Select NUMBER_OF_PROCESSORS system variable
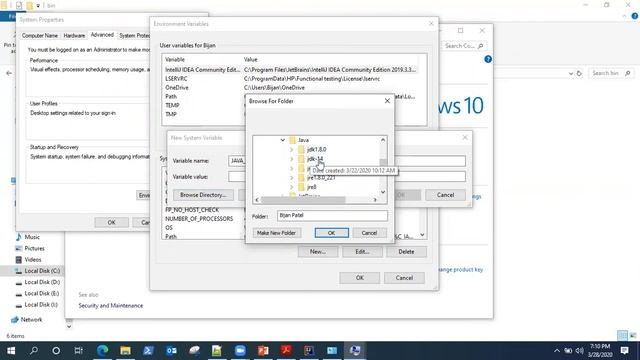This screenshot has height=360, width=640. tap(199, 219)
